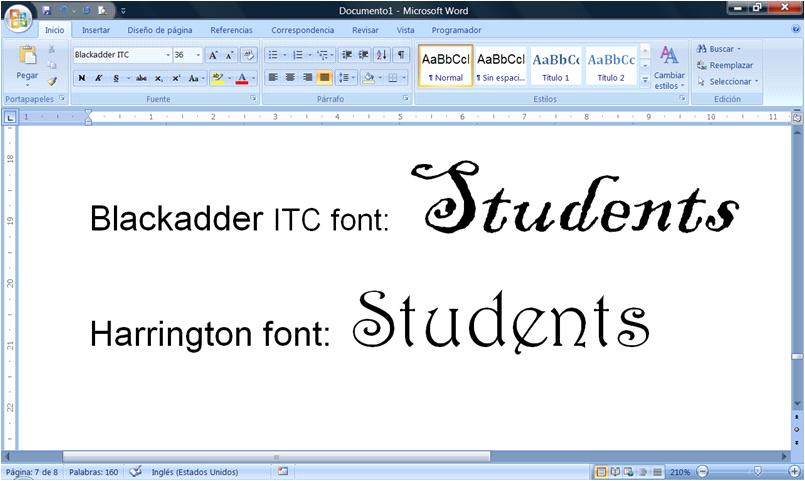Toggle italic (K) formatting
The image size is (805, 481).
[x=99, y=78]
